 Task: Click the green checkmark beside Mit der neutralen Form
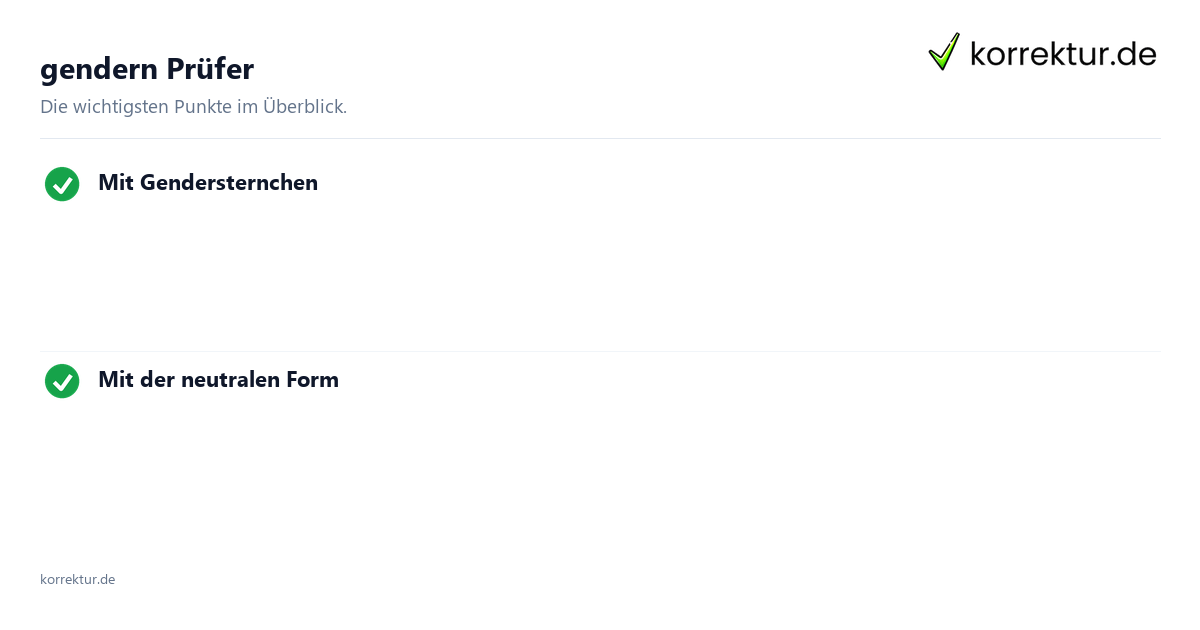pos(62,381)
